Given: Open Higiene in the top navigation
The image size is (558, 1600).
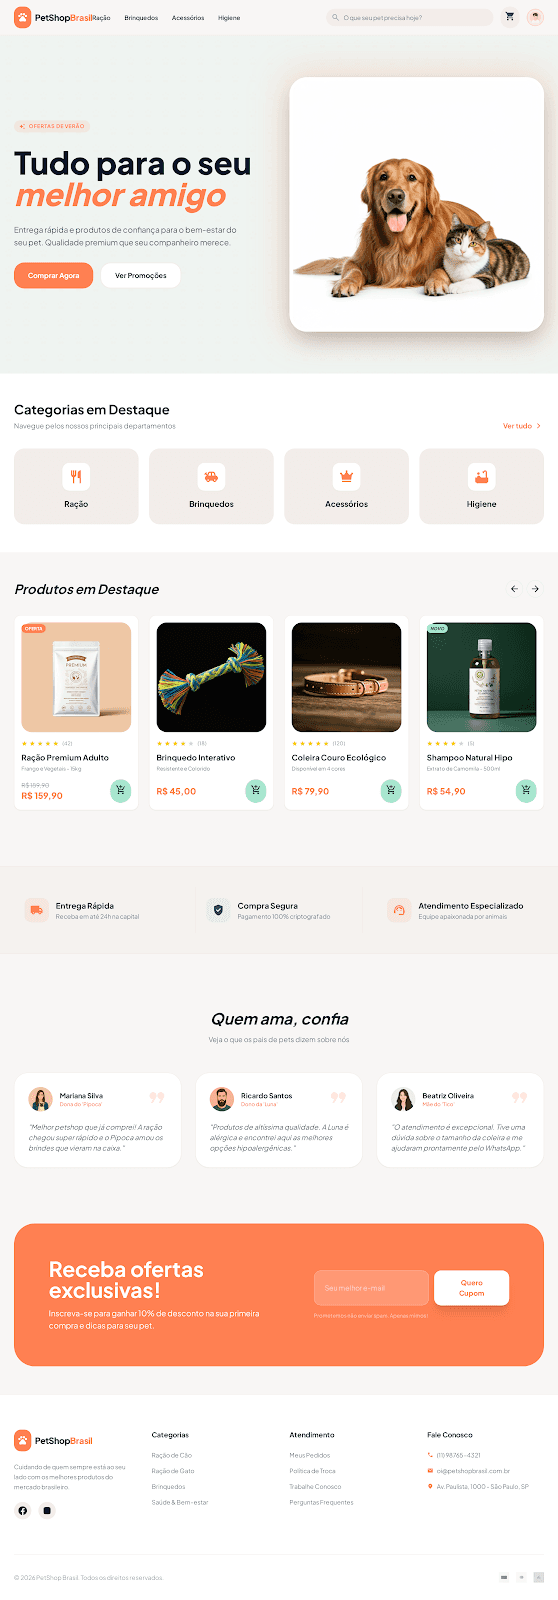Looking at the screenshot, I should 229,18.
